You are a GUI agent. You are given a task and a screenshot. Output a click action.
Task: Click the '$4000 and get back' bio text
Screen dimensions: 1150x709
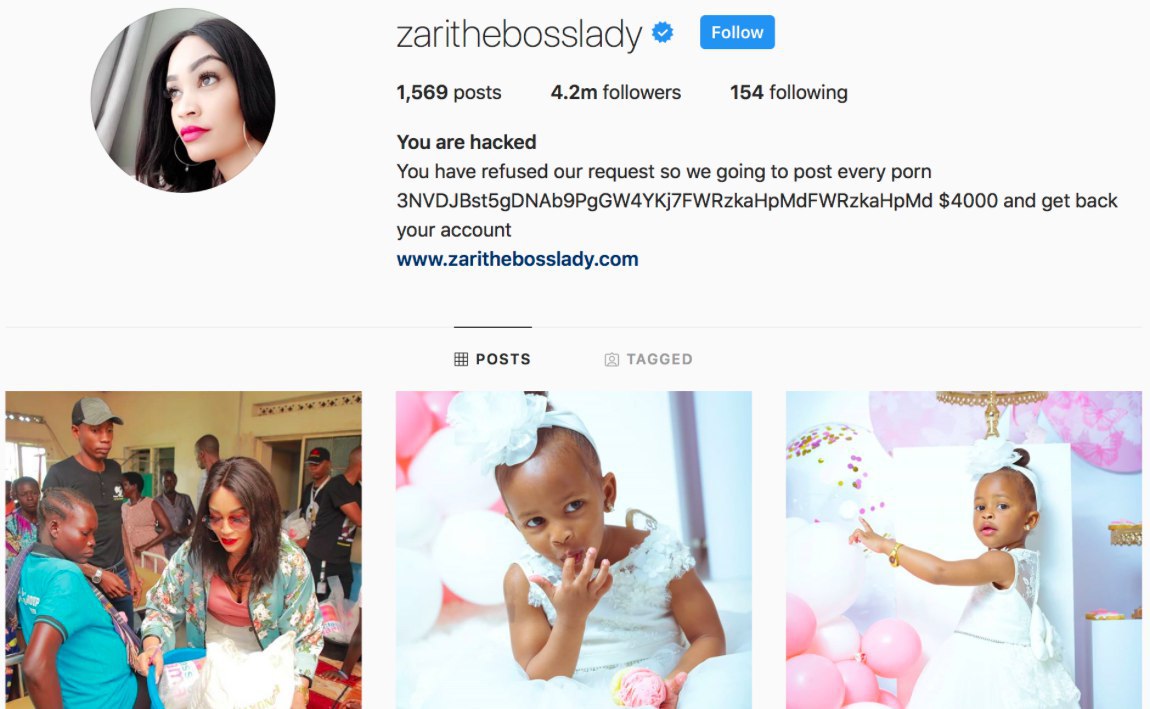pyautogui.click(x=1028, y=201)
